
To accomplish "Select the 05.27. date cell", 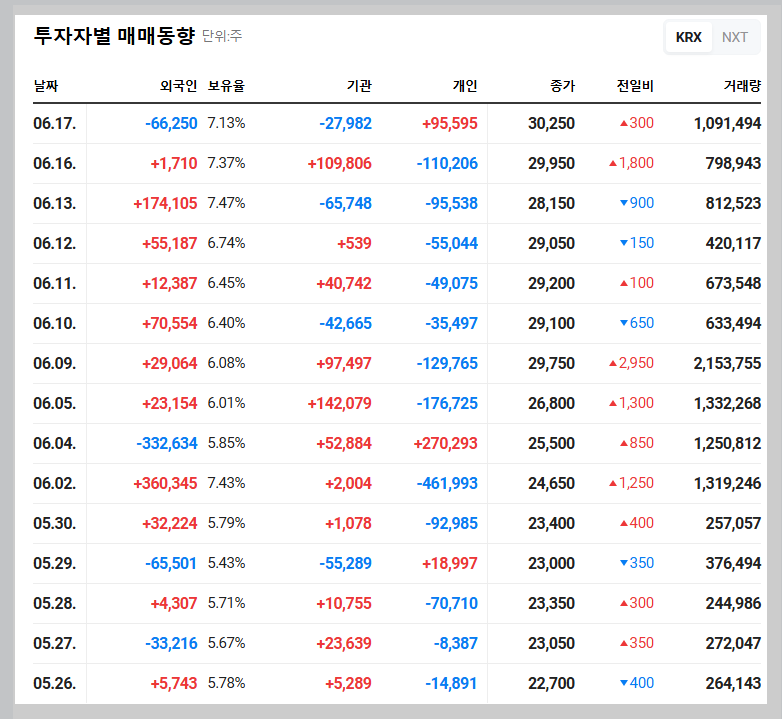I will click(x=55, y=643).
